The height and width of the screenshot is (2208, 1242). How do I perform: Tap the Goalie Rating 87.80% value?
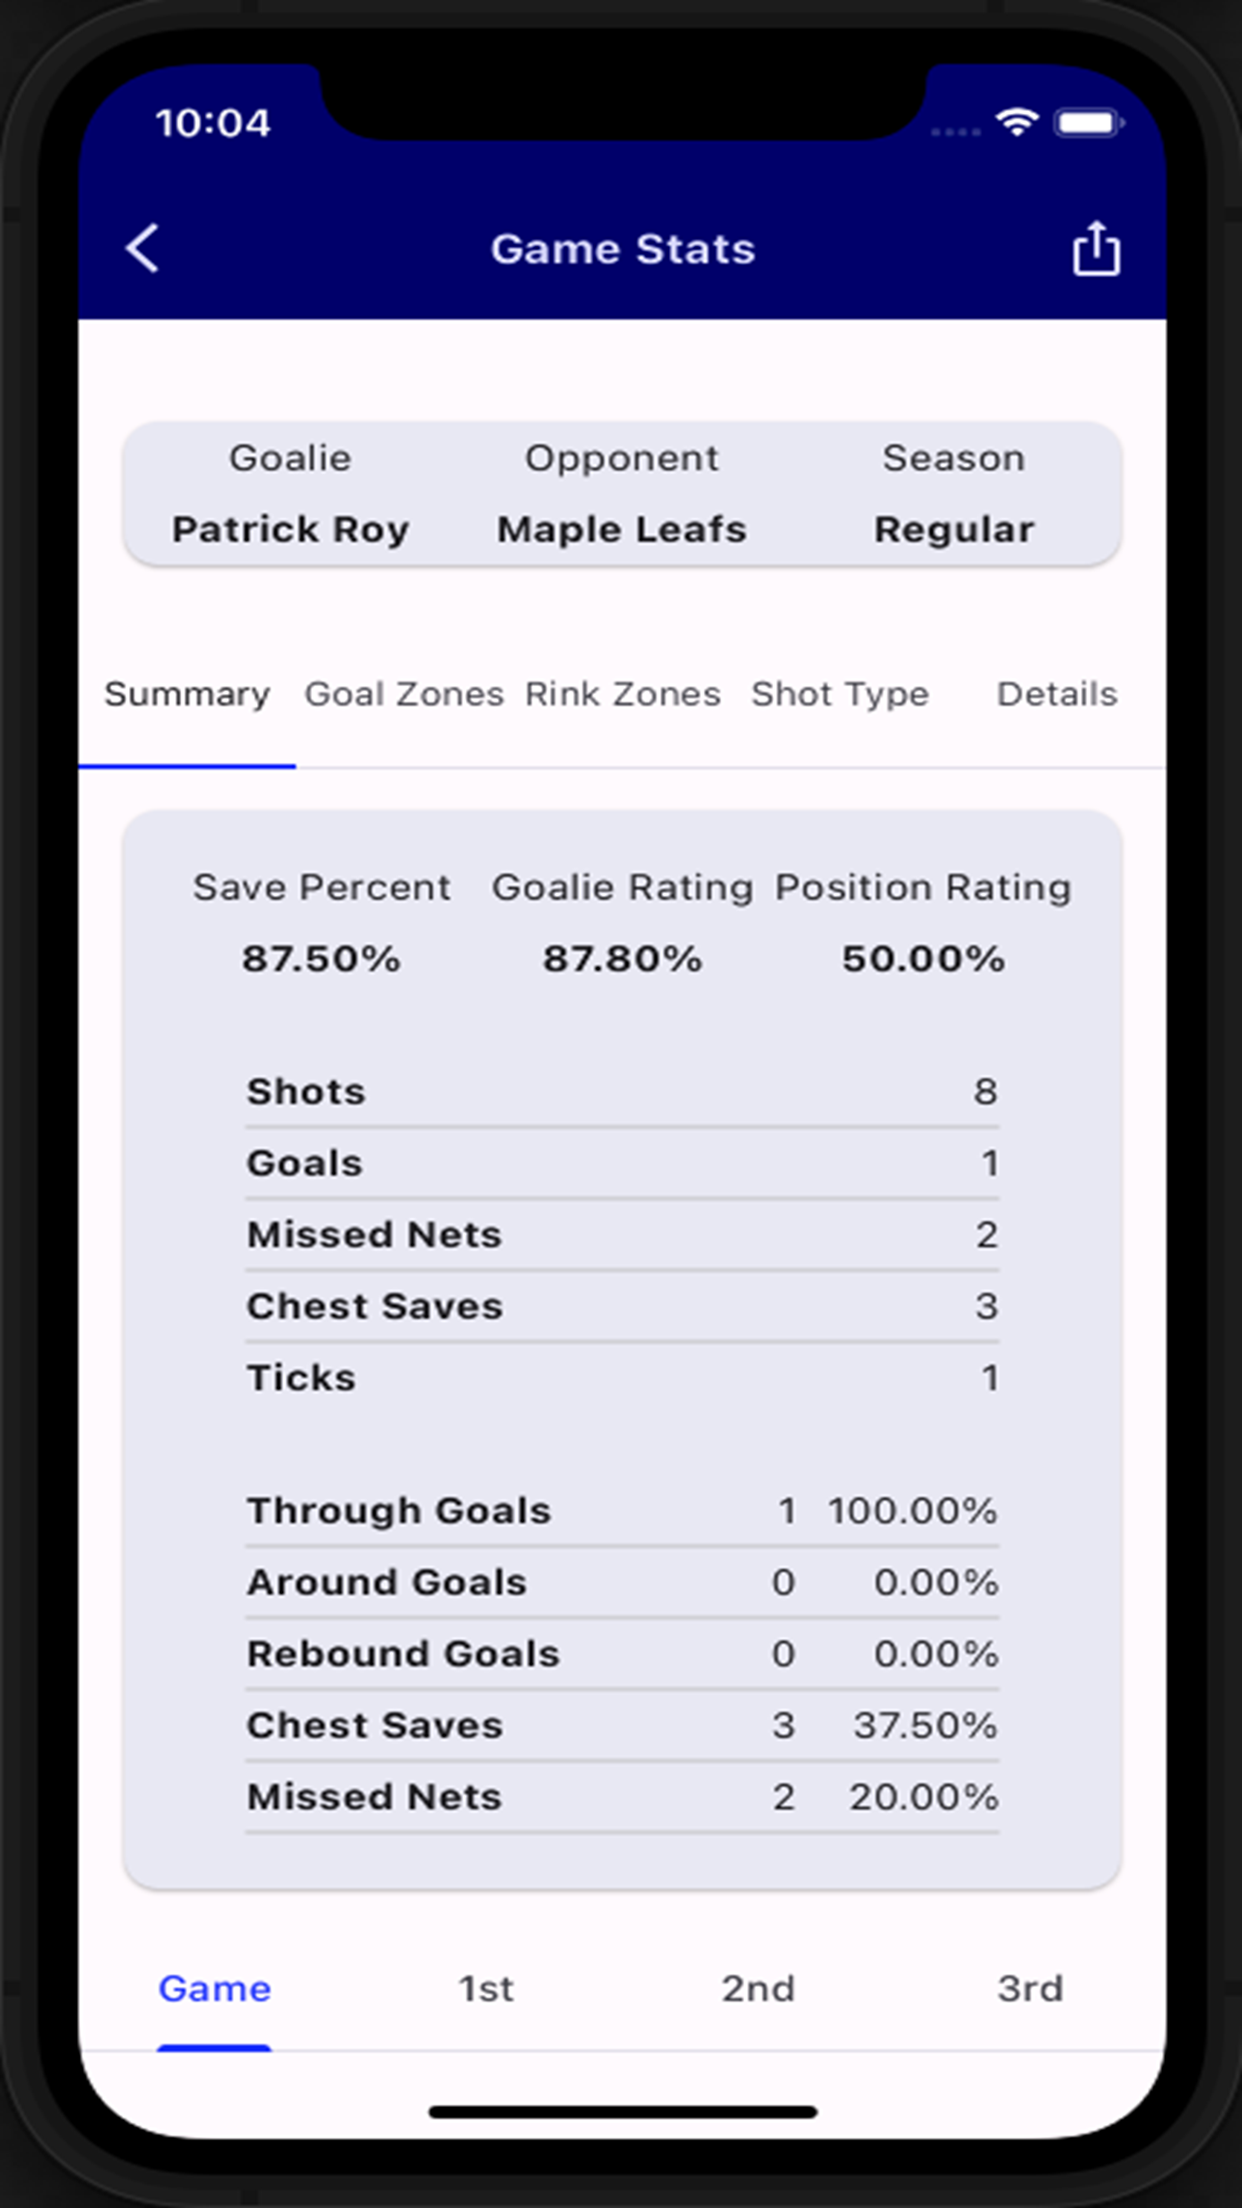(x=622, y=959)
